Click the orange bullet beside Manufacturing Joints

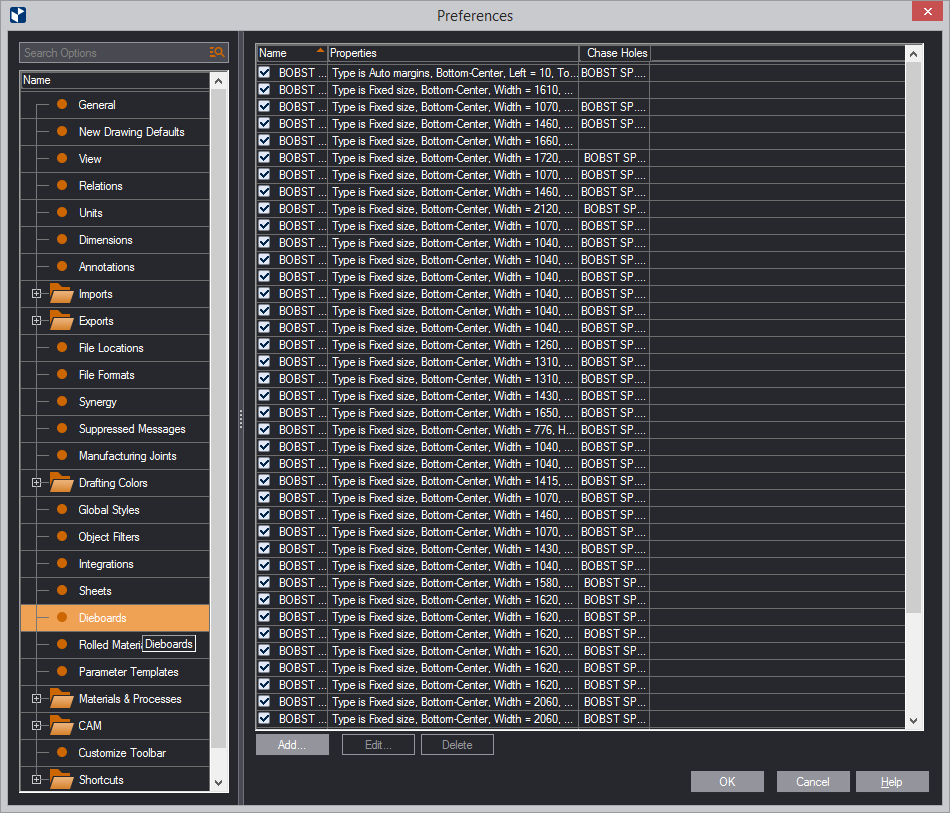62,455
